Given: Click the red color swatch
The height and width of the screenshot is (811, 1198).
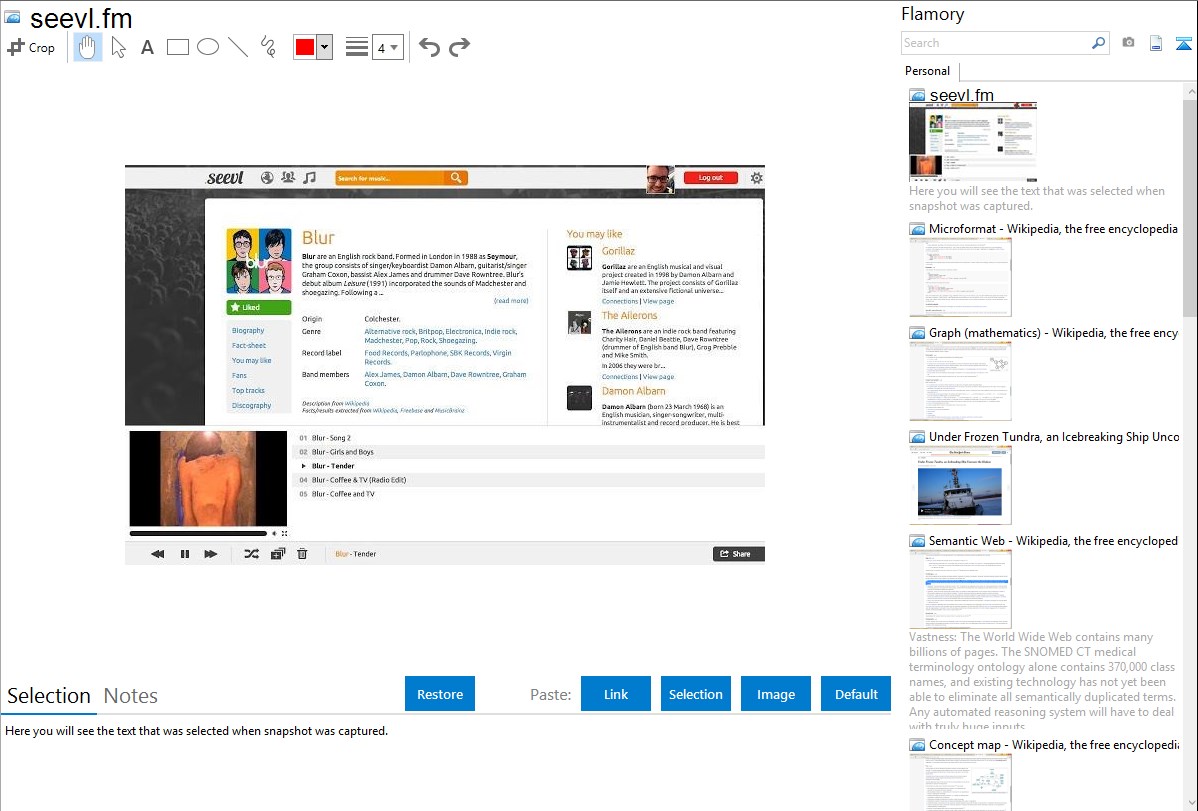Looking at the screenshot, I should 304,47.
